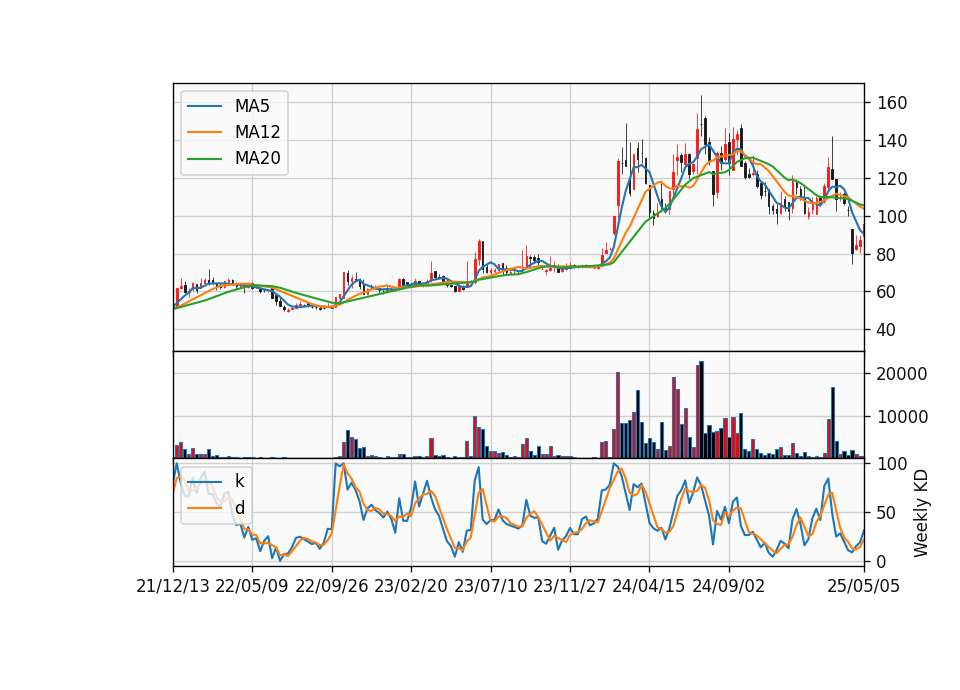The image size is (960, 690).
Task: Click the 60 price axis label
Action: pos(886,292)
